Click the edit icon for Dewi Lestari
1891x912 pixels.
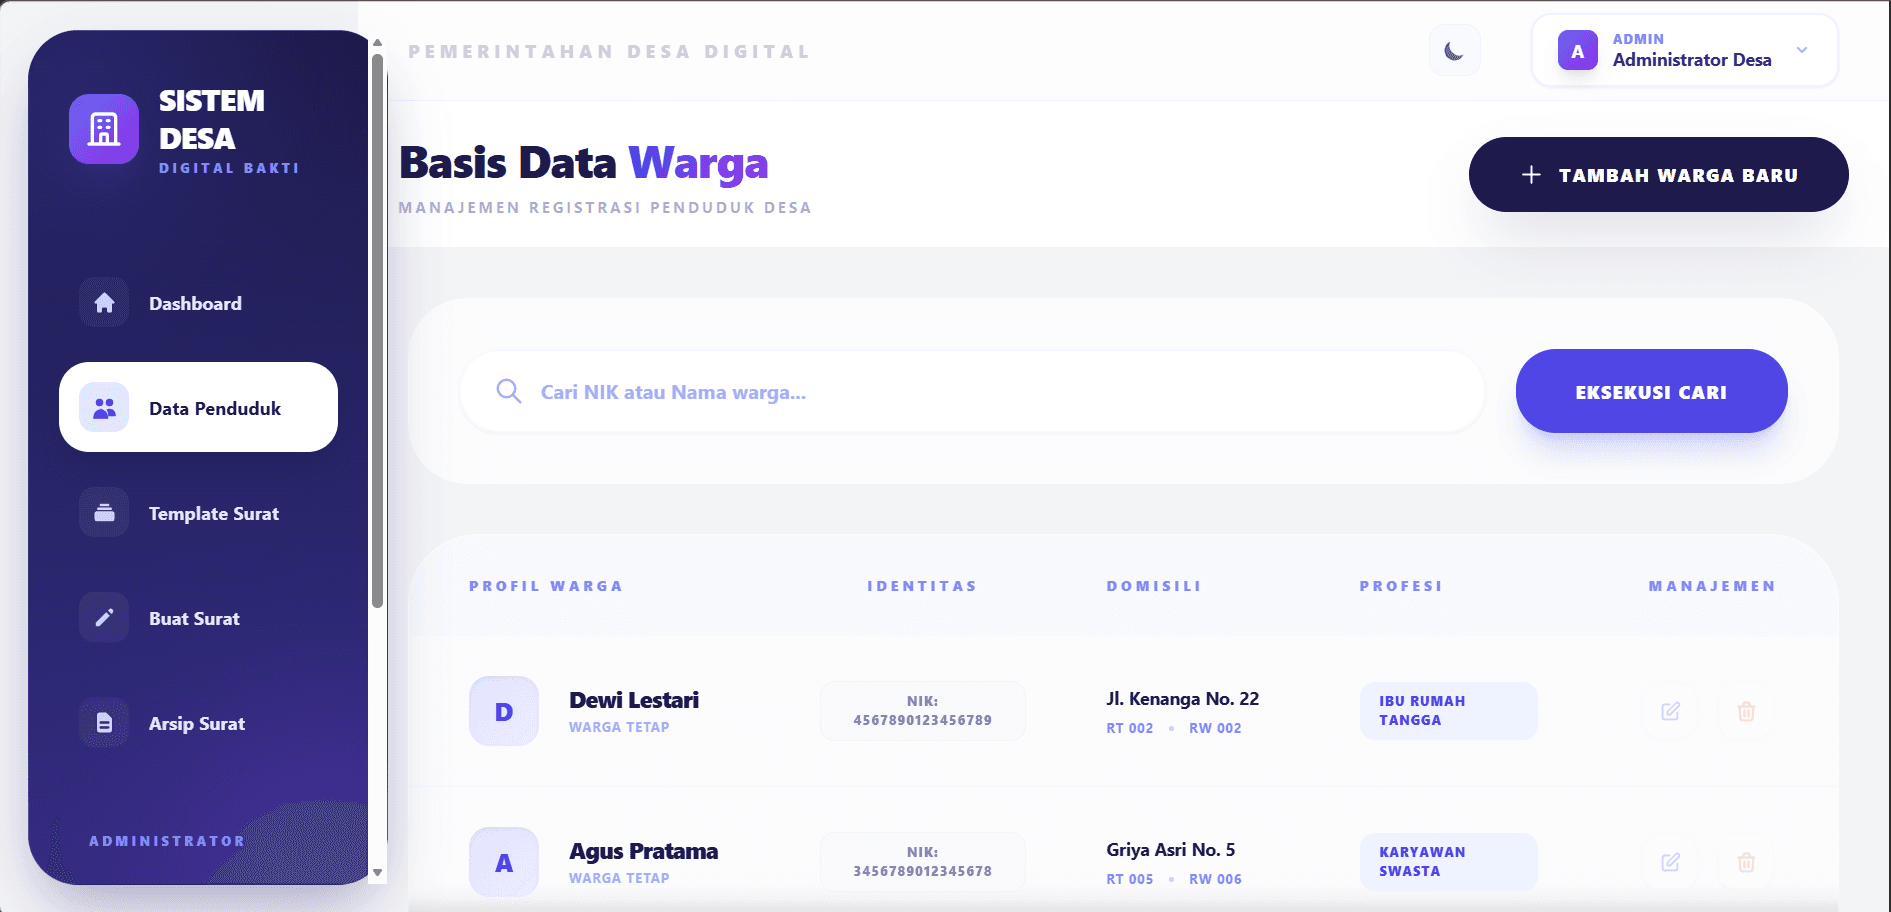[1670, 712]
